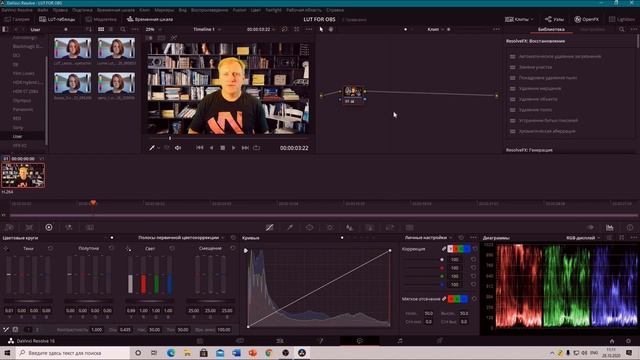
Task: Select the User LUT folder
Action: click(x=17, y=136)
